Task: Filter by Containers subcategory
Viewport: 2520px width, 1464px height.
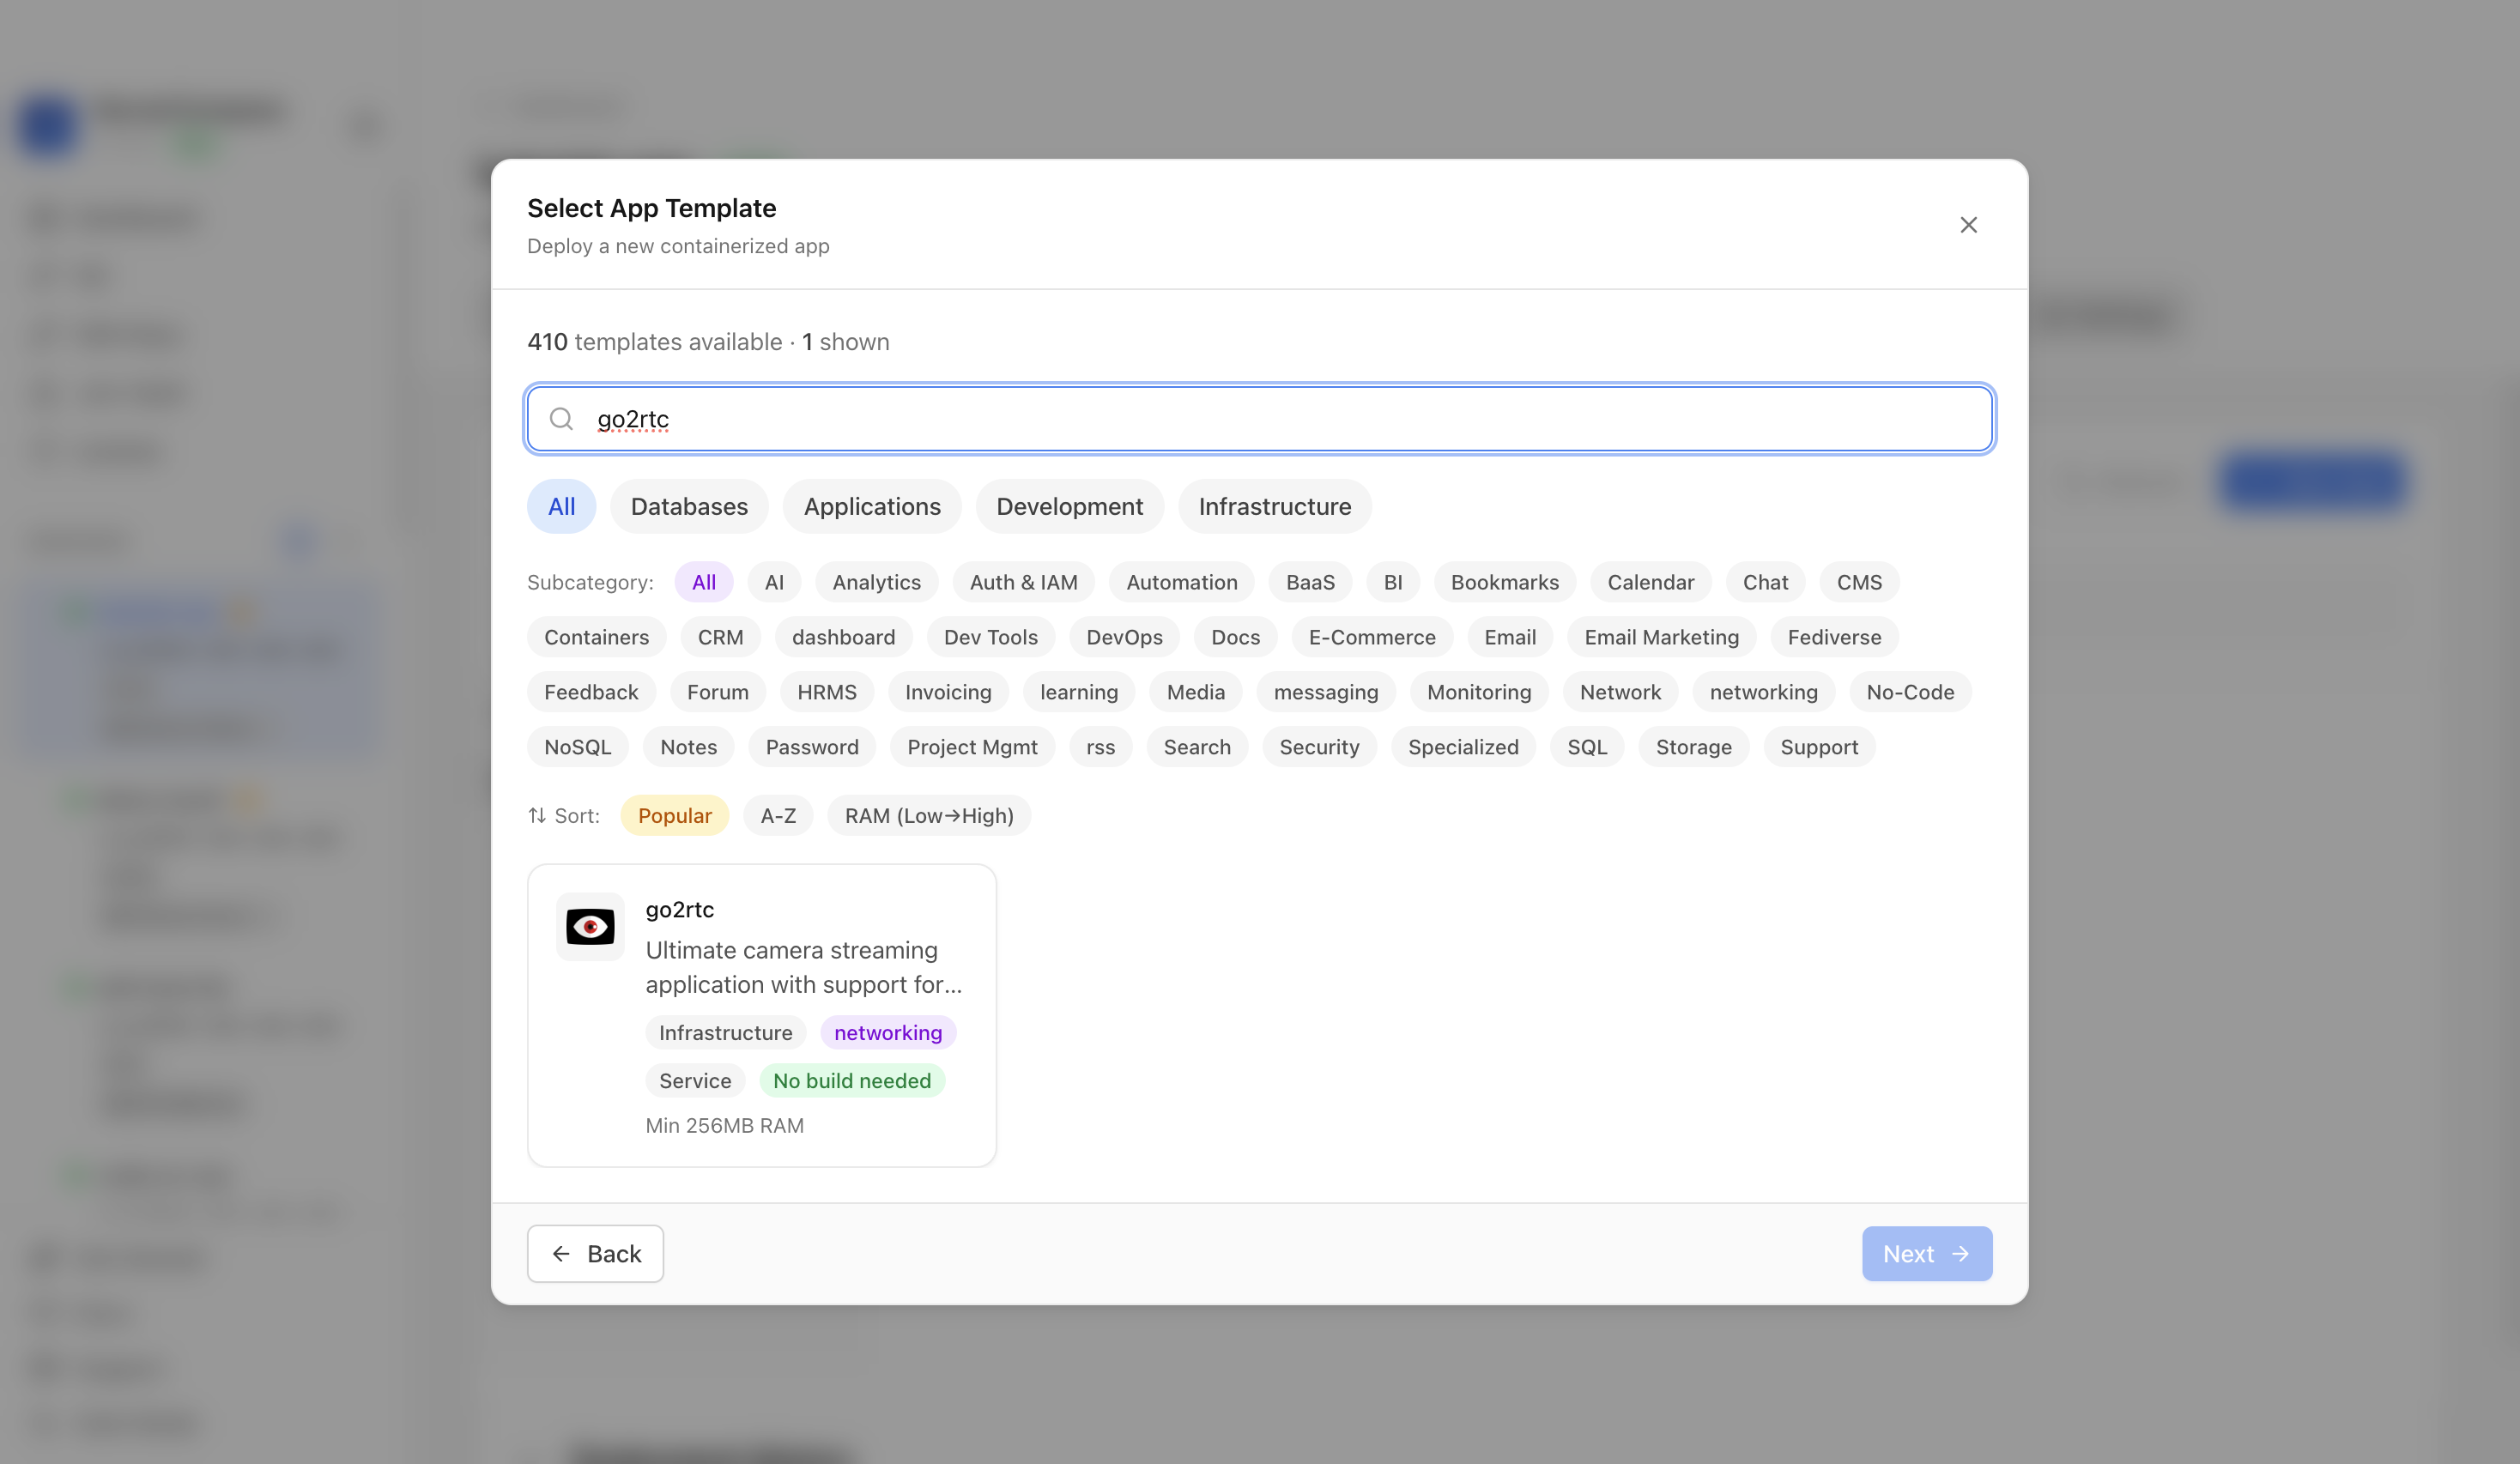Action: pos(596,637)
